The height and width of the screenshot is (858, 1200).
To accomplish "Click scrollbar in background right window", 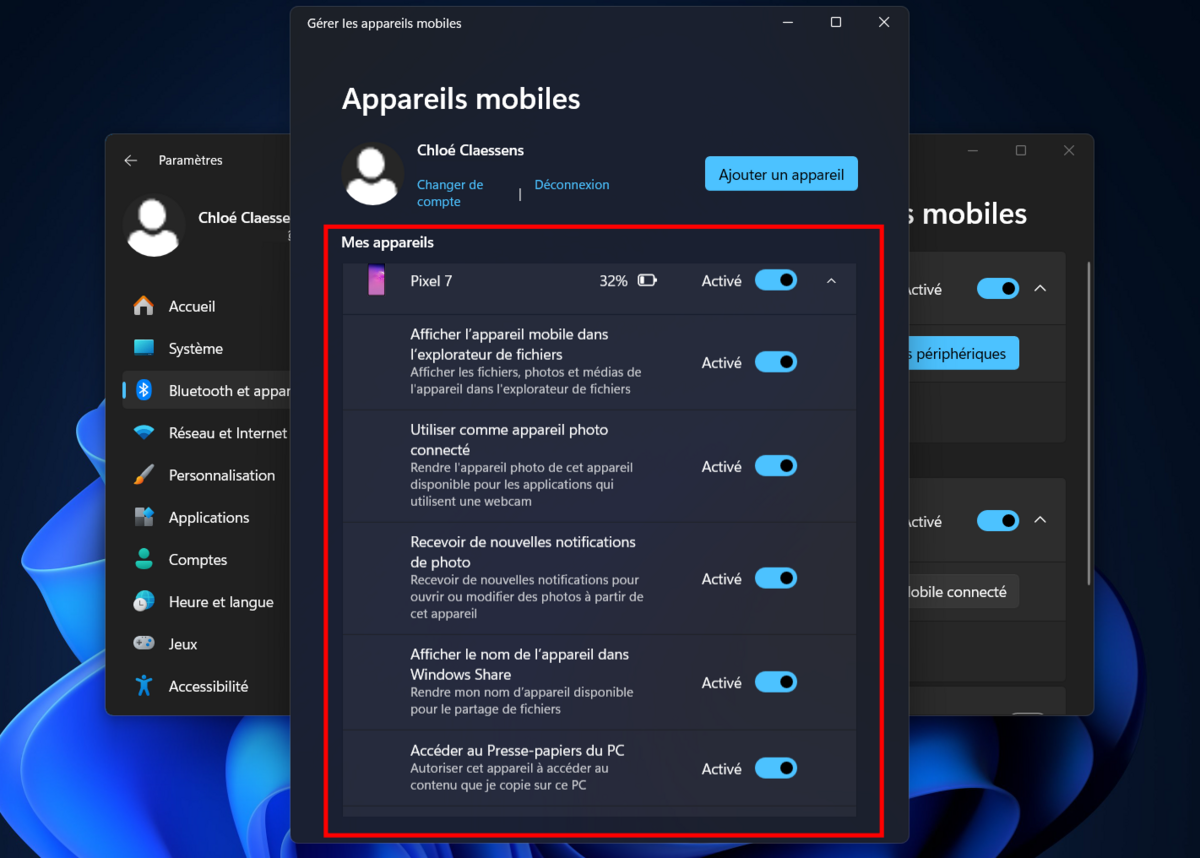I will tap(1088, 424).
